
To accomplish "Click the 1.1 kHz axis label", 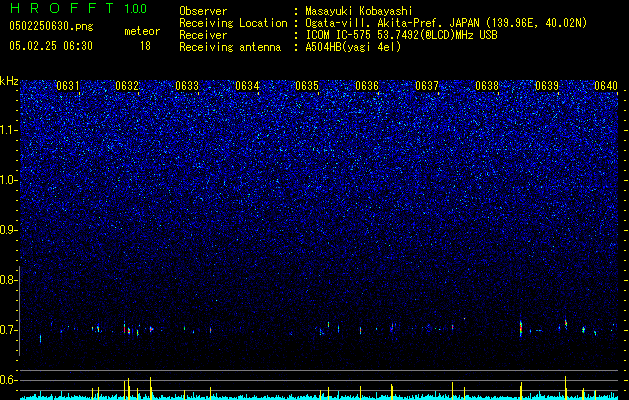I will (x=9, y=130).
